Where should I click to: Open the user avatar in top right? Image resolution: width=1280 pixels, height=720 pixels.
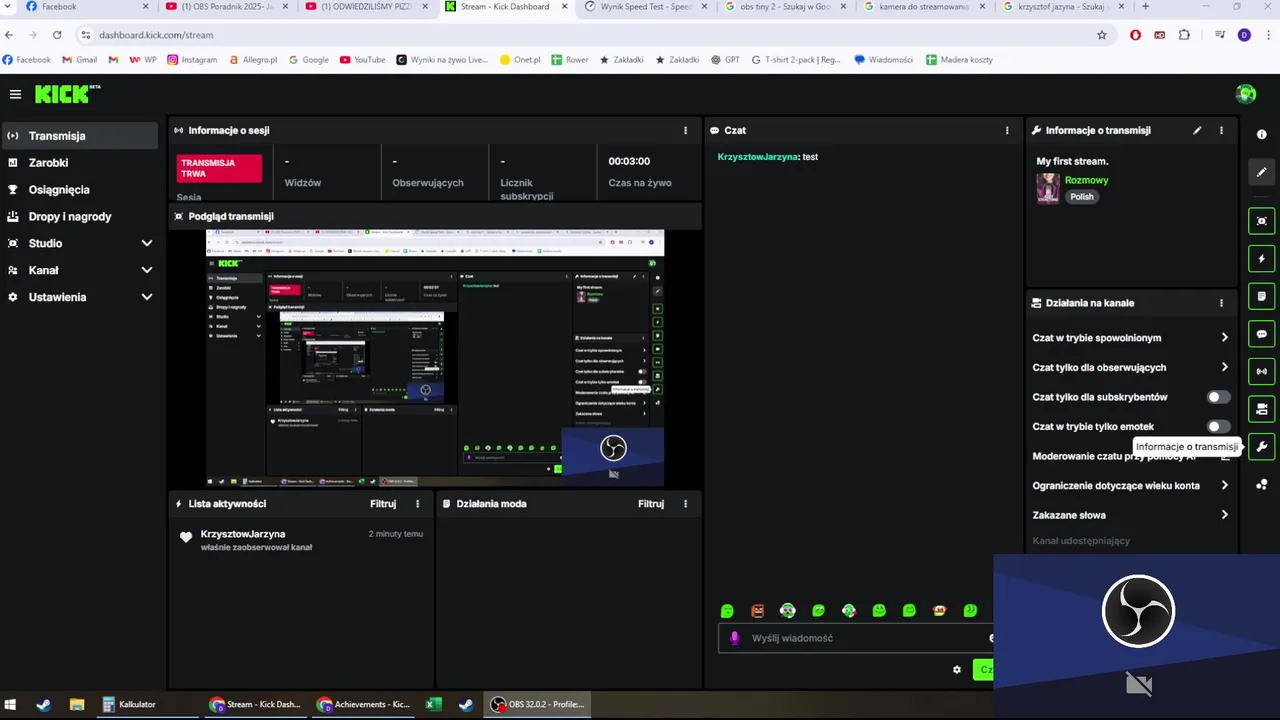(1246, 94)
